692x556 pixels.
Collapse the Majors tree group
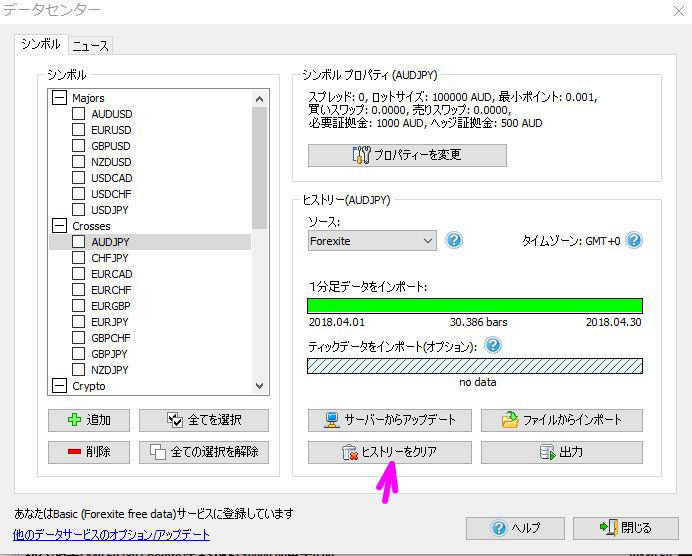59,98
